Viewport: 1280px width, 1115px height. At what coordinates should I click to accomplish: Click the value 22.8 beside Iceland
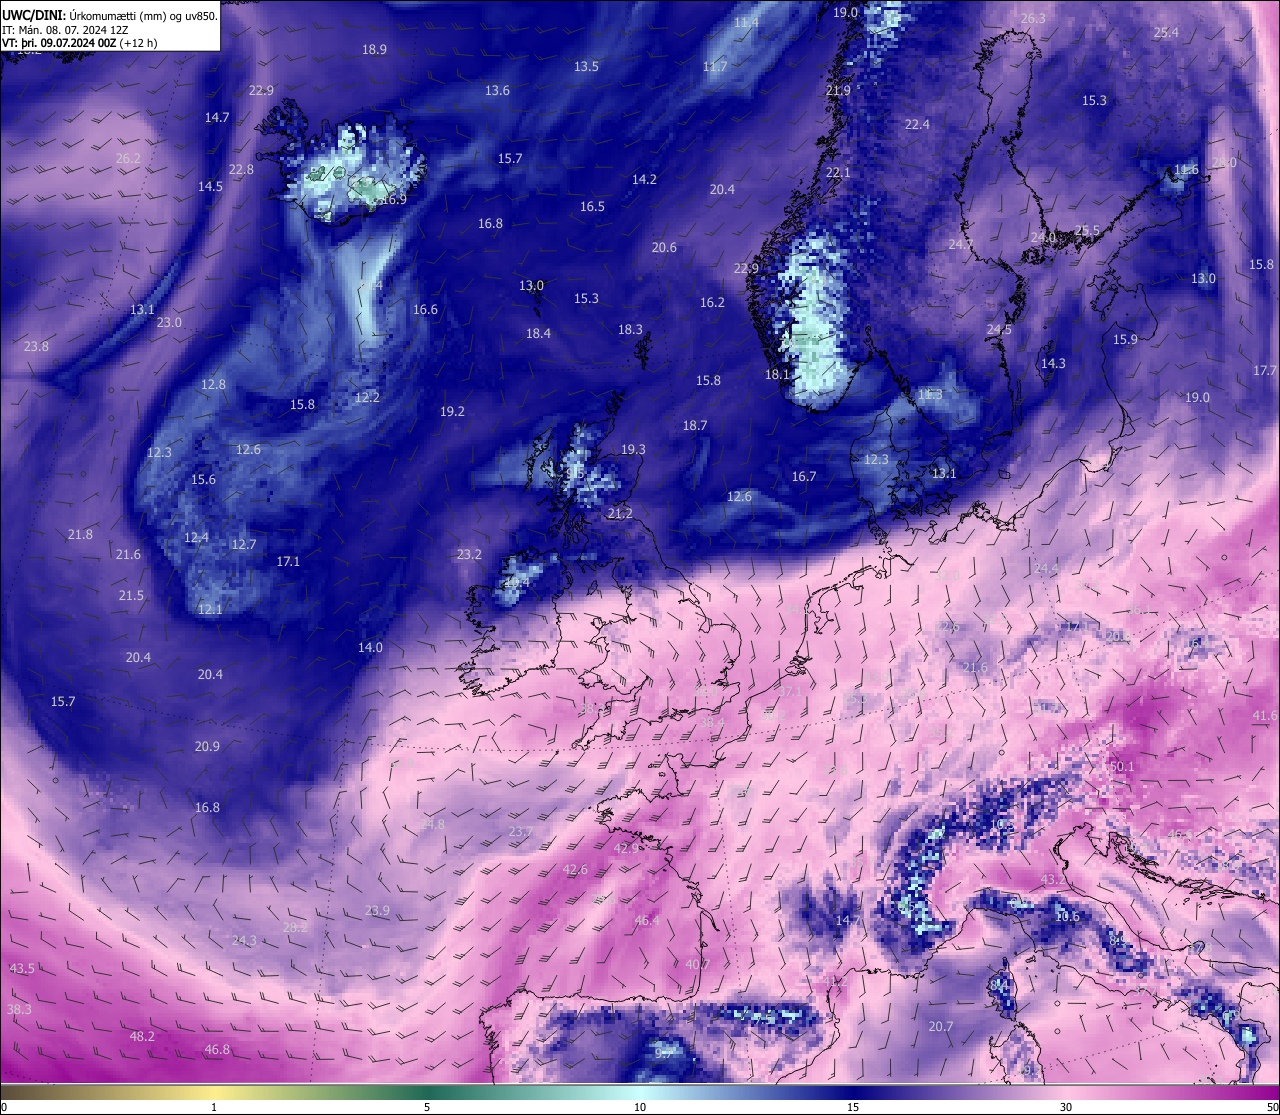(241, 169)
